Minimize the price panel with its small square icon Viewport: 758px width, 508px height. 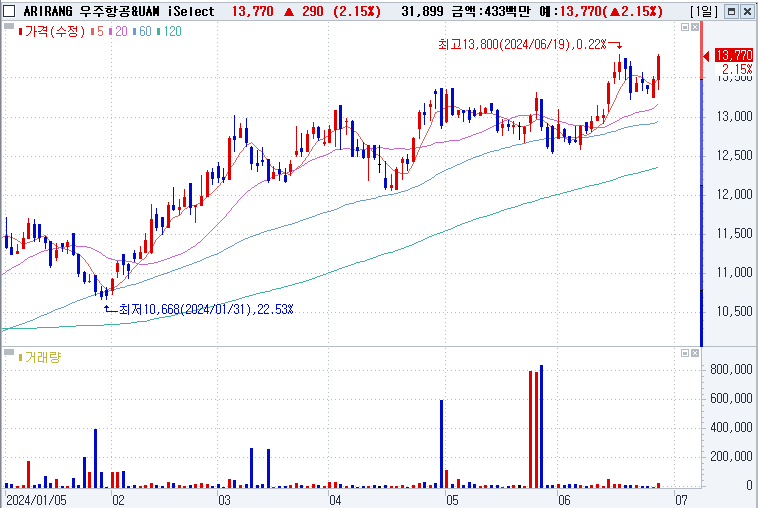click(x=685, y=27)
